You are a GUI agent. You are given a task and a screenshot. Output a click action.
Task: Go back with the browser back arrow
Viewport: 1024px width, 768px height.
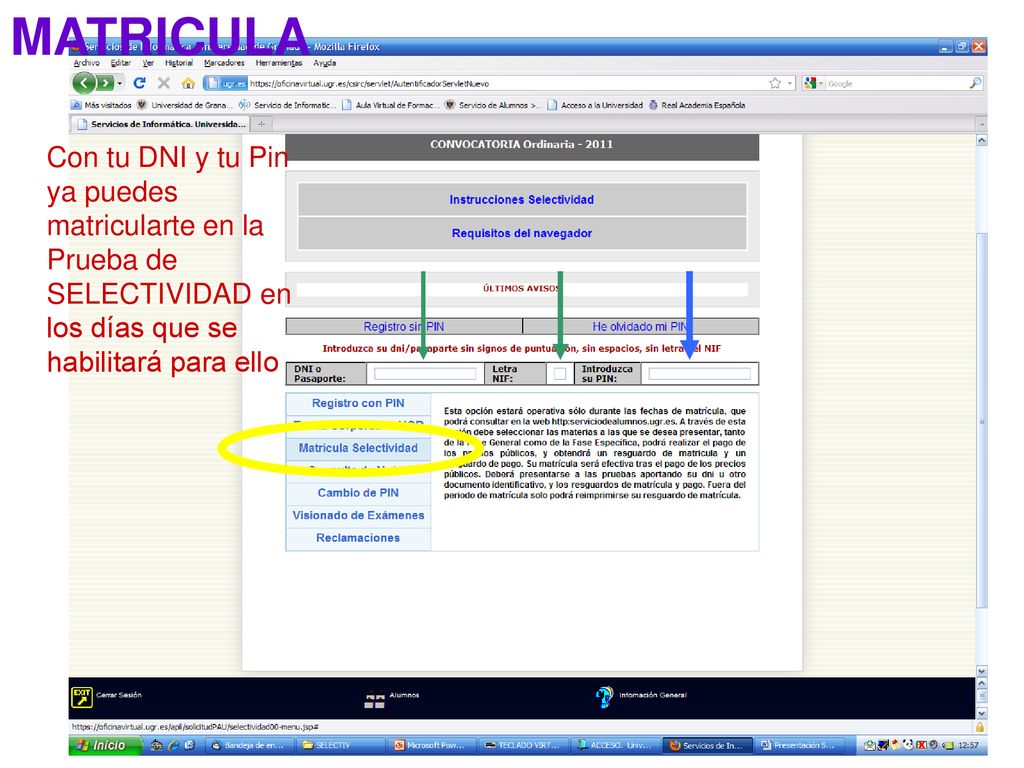pyautogui.click(x=84, y=83)
